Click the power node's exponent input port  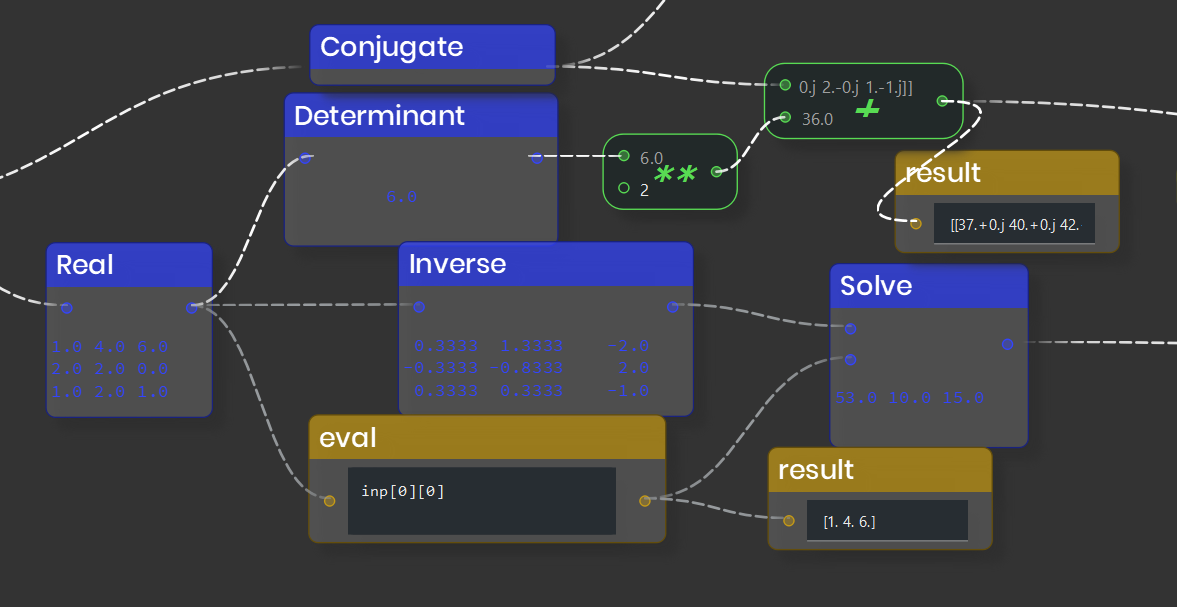click(624, 188)
